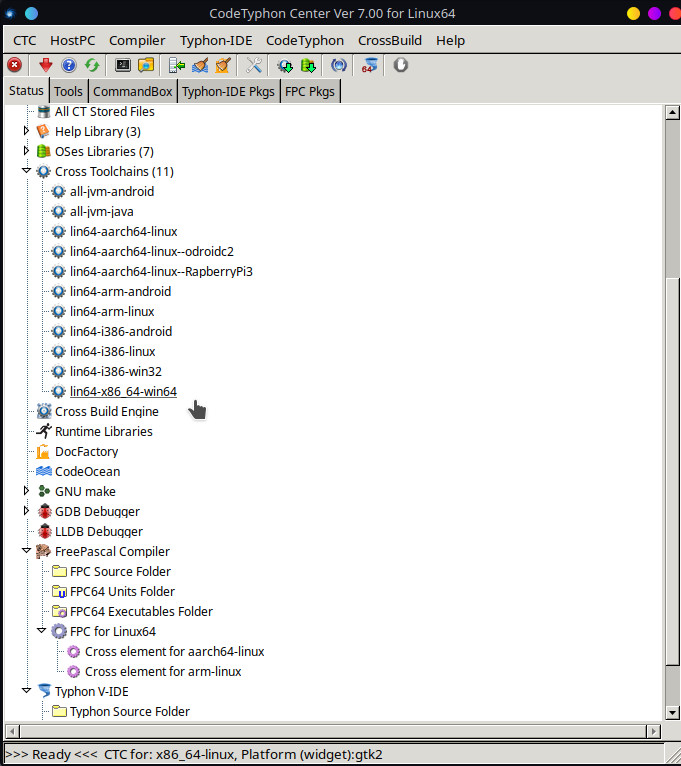
Task: Click the GDB Debugger red bug icon
Action: [x=44, y=511]
